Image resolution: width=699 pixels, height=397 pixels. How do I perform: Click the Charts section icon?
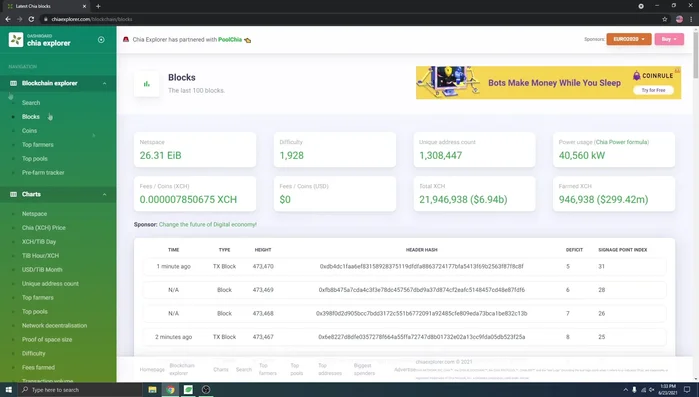pyautogui.click(x=13, y=194)
